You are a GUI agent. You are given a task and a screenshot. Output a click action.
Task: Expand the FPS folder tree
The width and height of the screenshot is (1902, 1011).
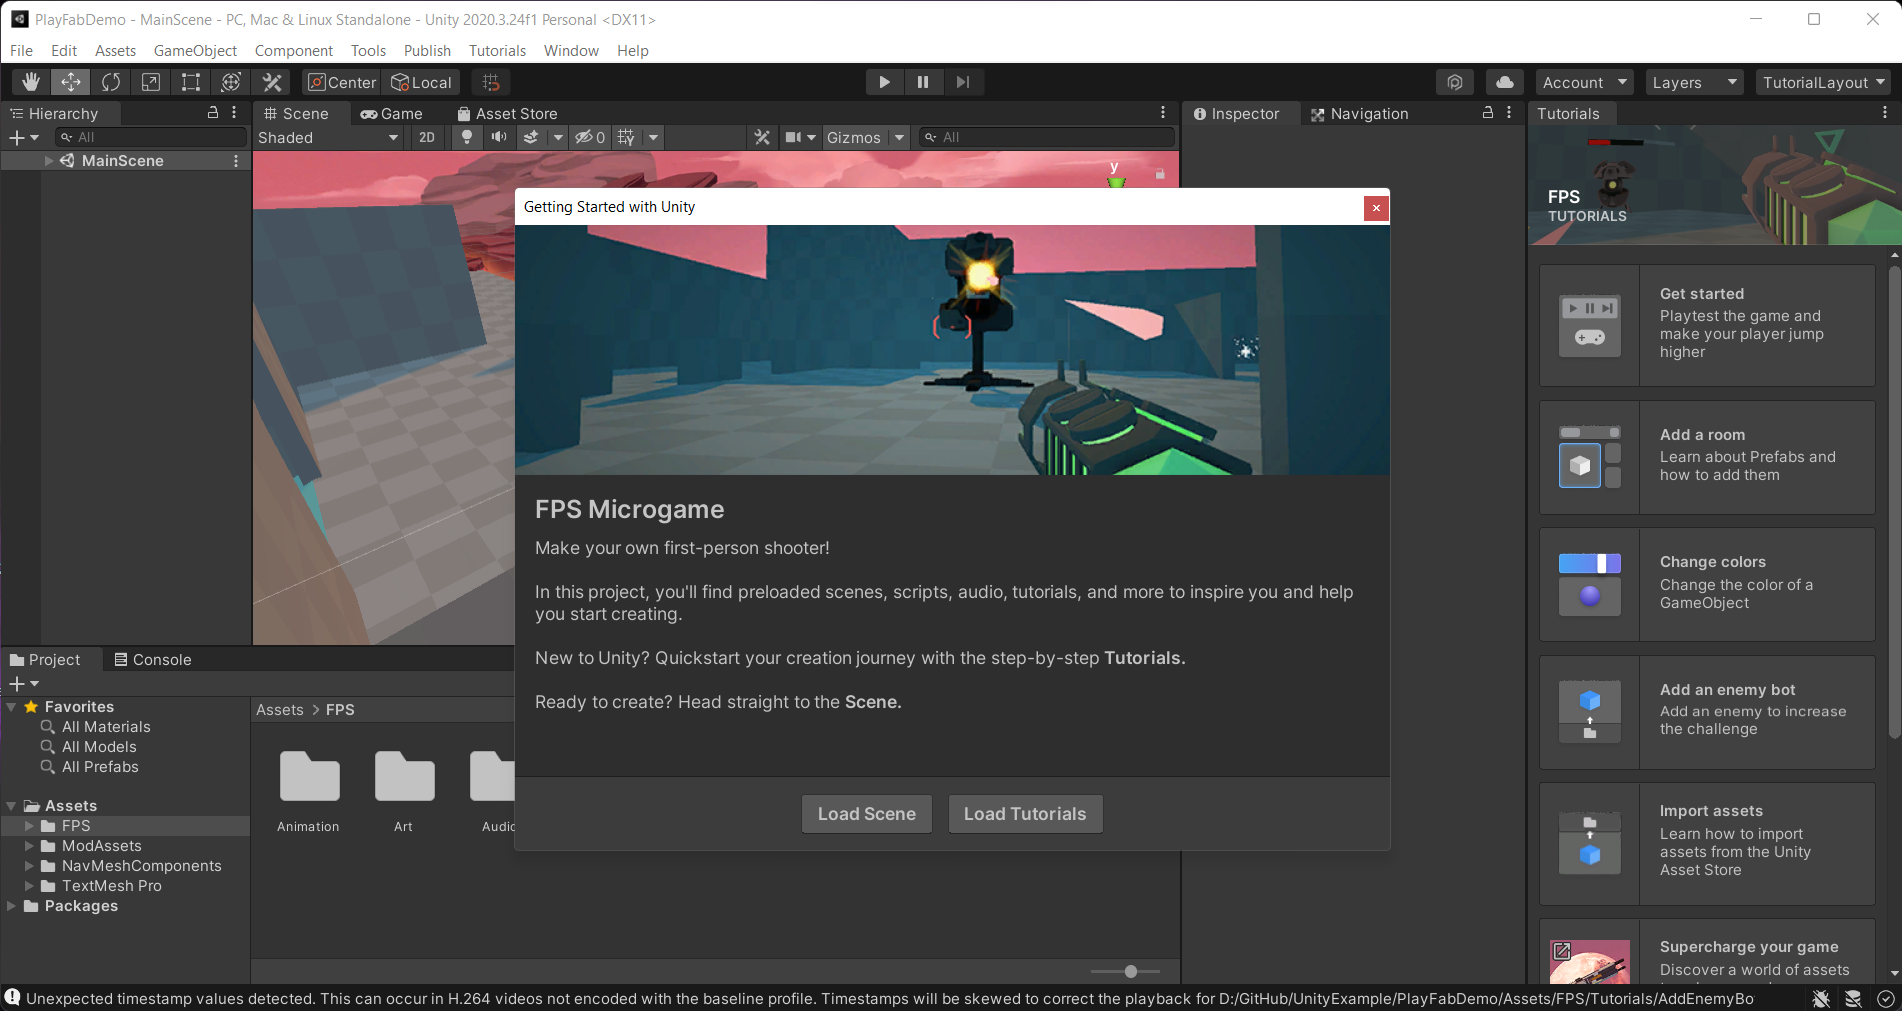pos(29,826)
